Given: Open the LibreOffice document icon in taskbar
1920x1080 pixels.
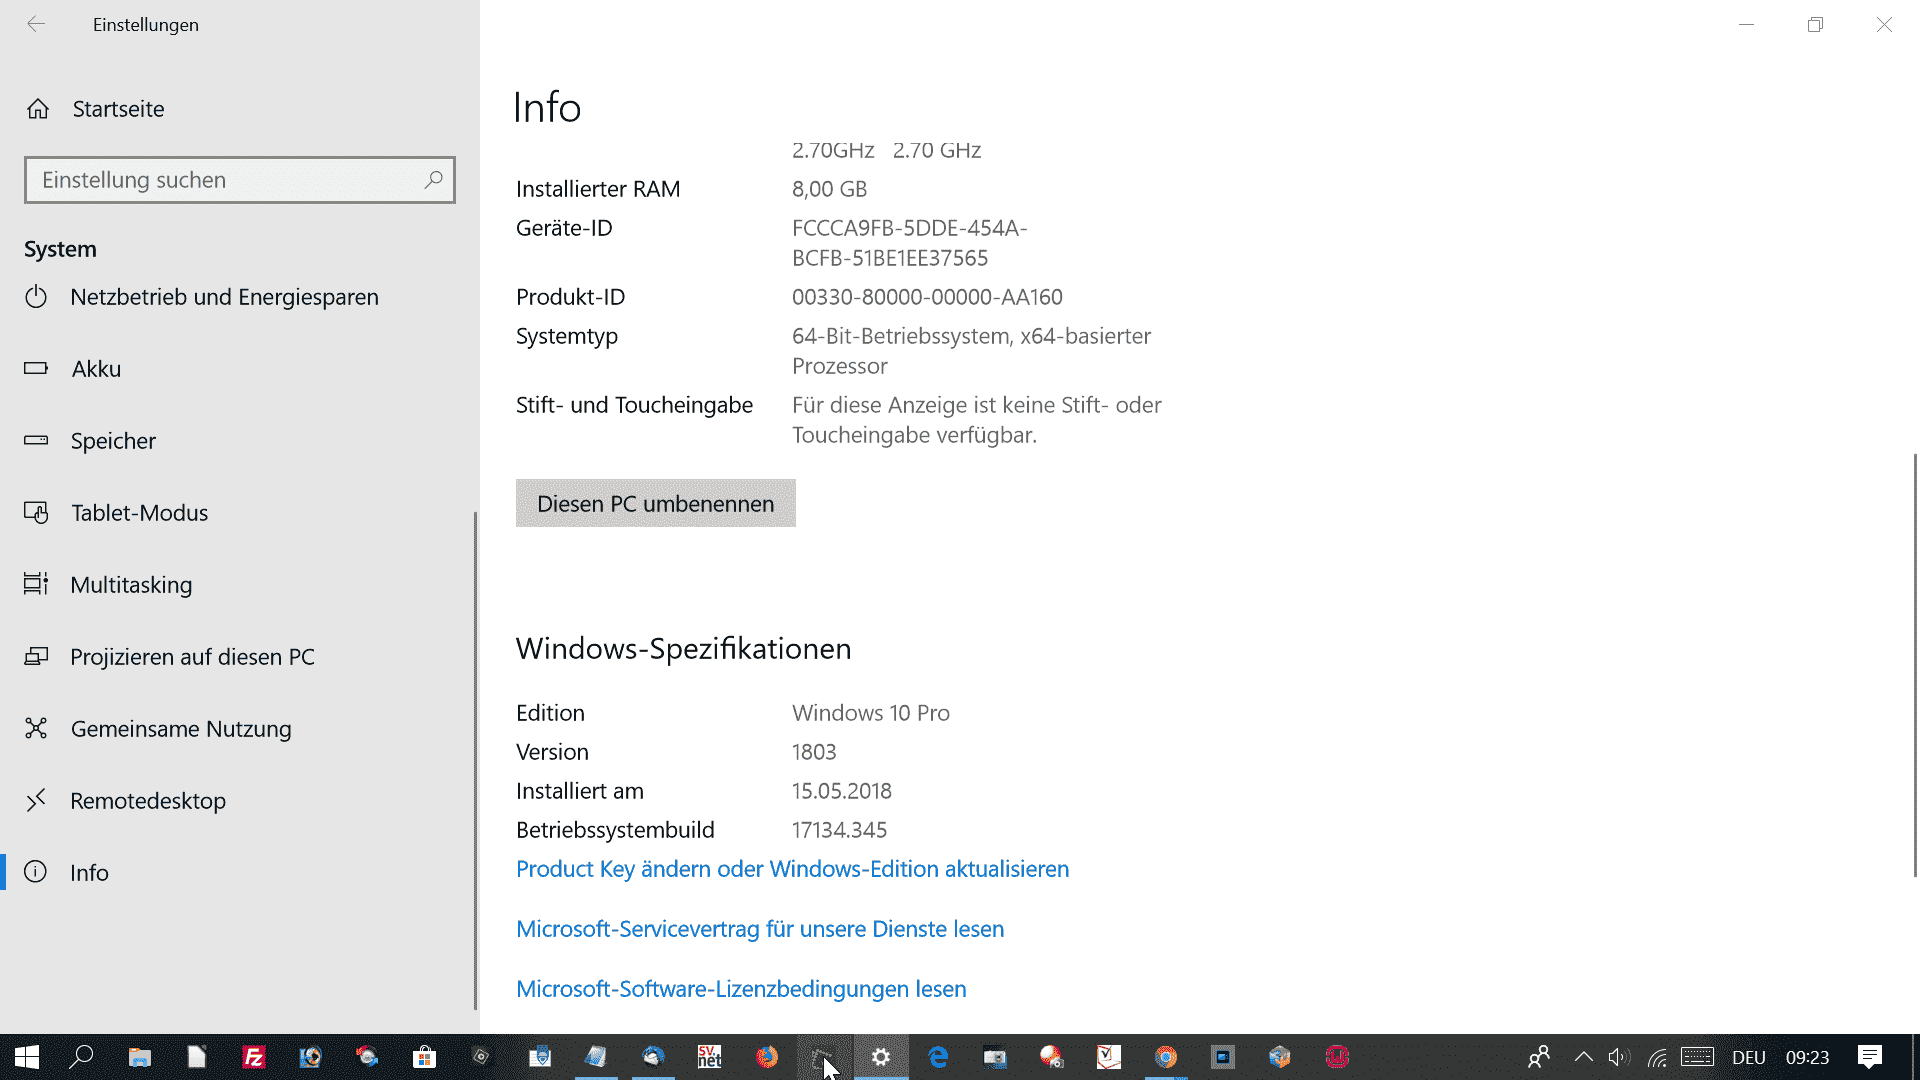Looking at the screenshot, I should coord(196,1057).
